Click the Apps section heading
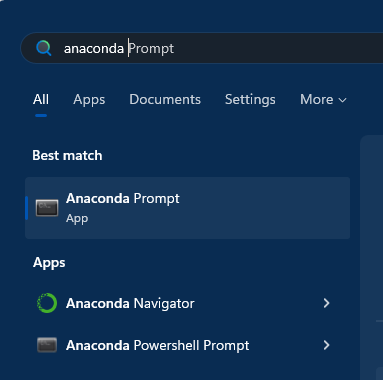Screen dimensions: 383x380 [x=49, y=263]
